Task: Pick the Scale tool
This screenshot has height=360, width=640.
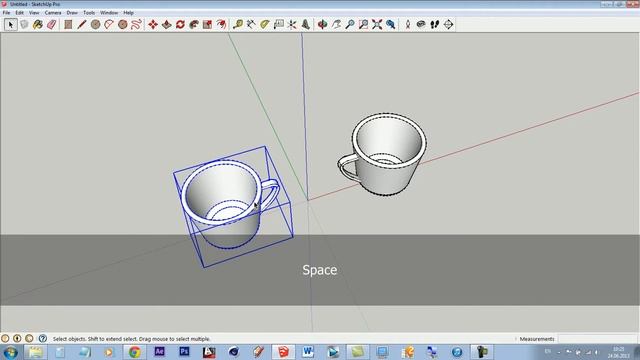Action: tap(207, 24)
